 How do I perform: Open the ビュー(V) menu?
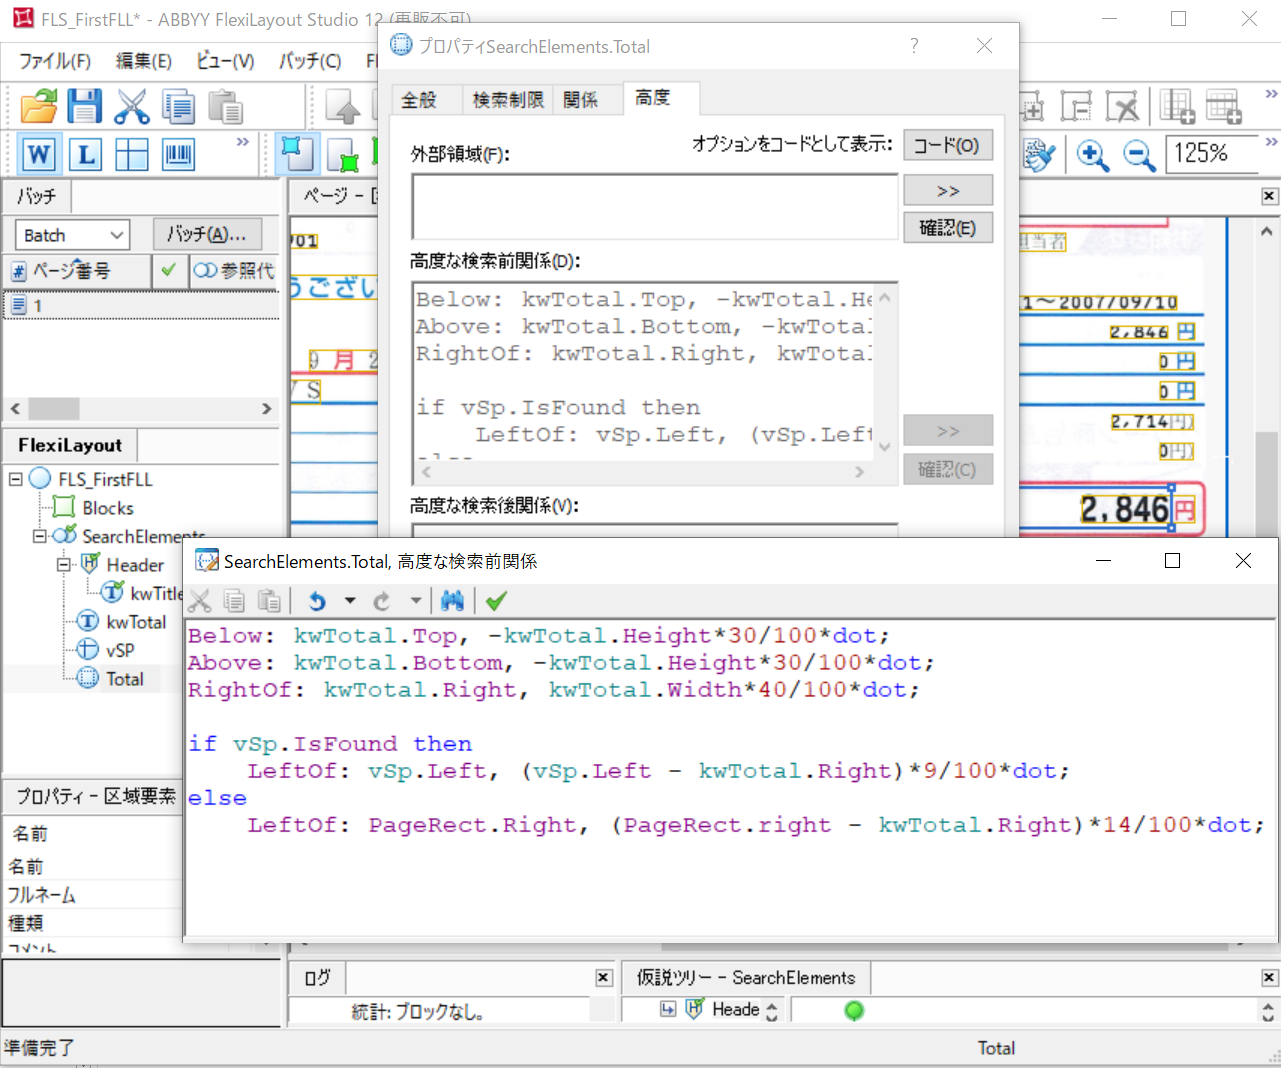225,61
